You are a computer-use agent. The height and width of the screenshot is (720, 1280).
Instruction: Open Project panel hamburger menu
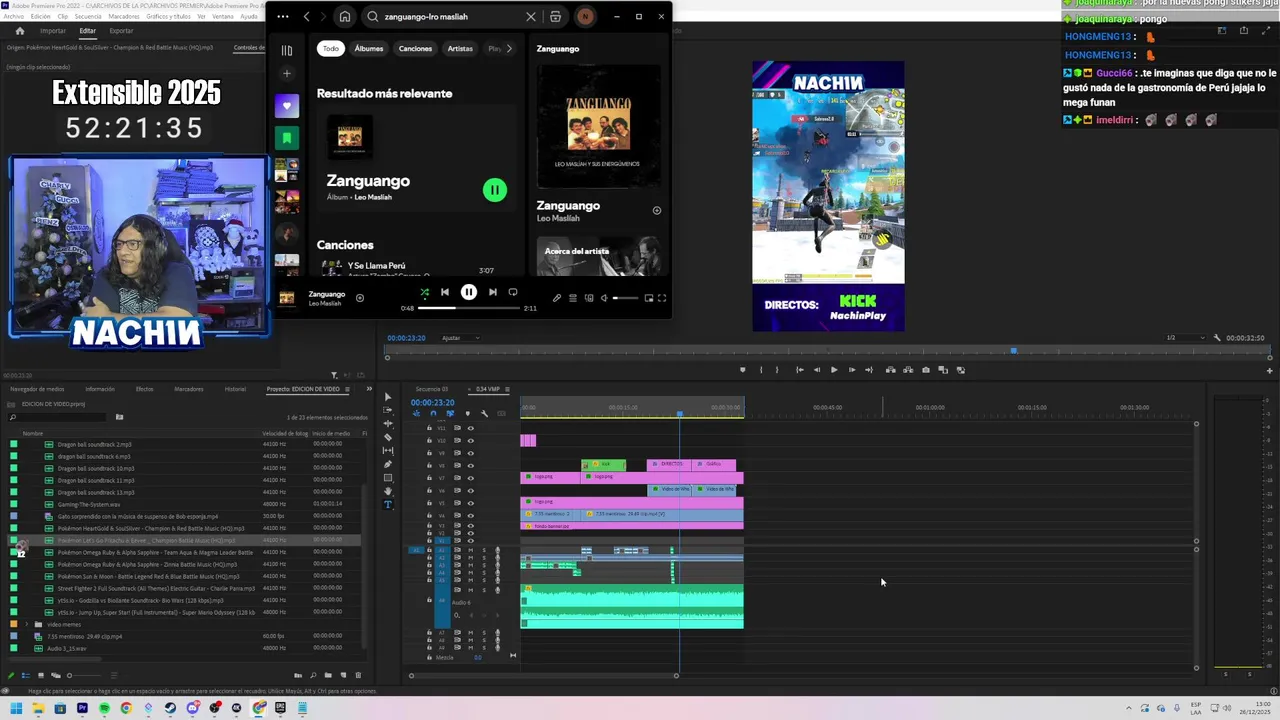pyautogui.click(x=347, y=389)
